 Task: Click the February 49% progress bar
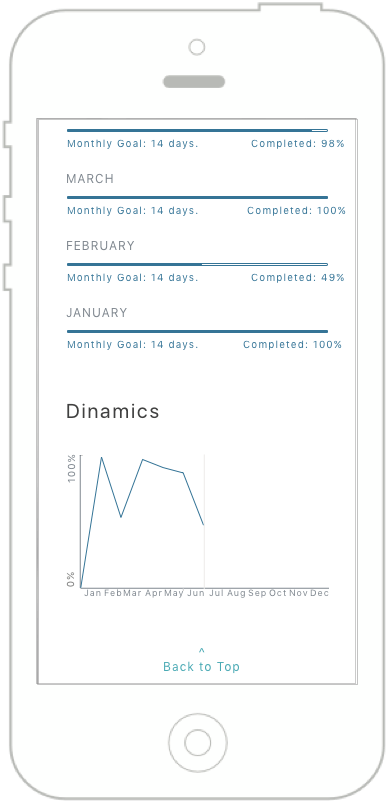pos(197,264)
